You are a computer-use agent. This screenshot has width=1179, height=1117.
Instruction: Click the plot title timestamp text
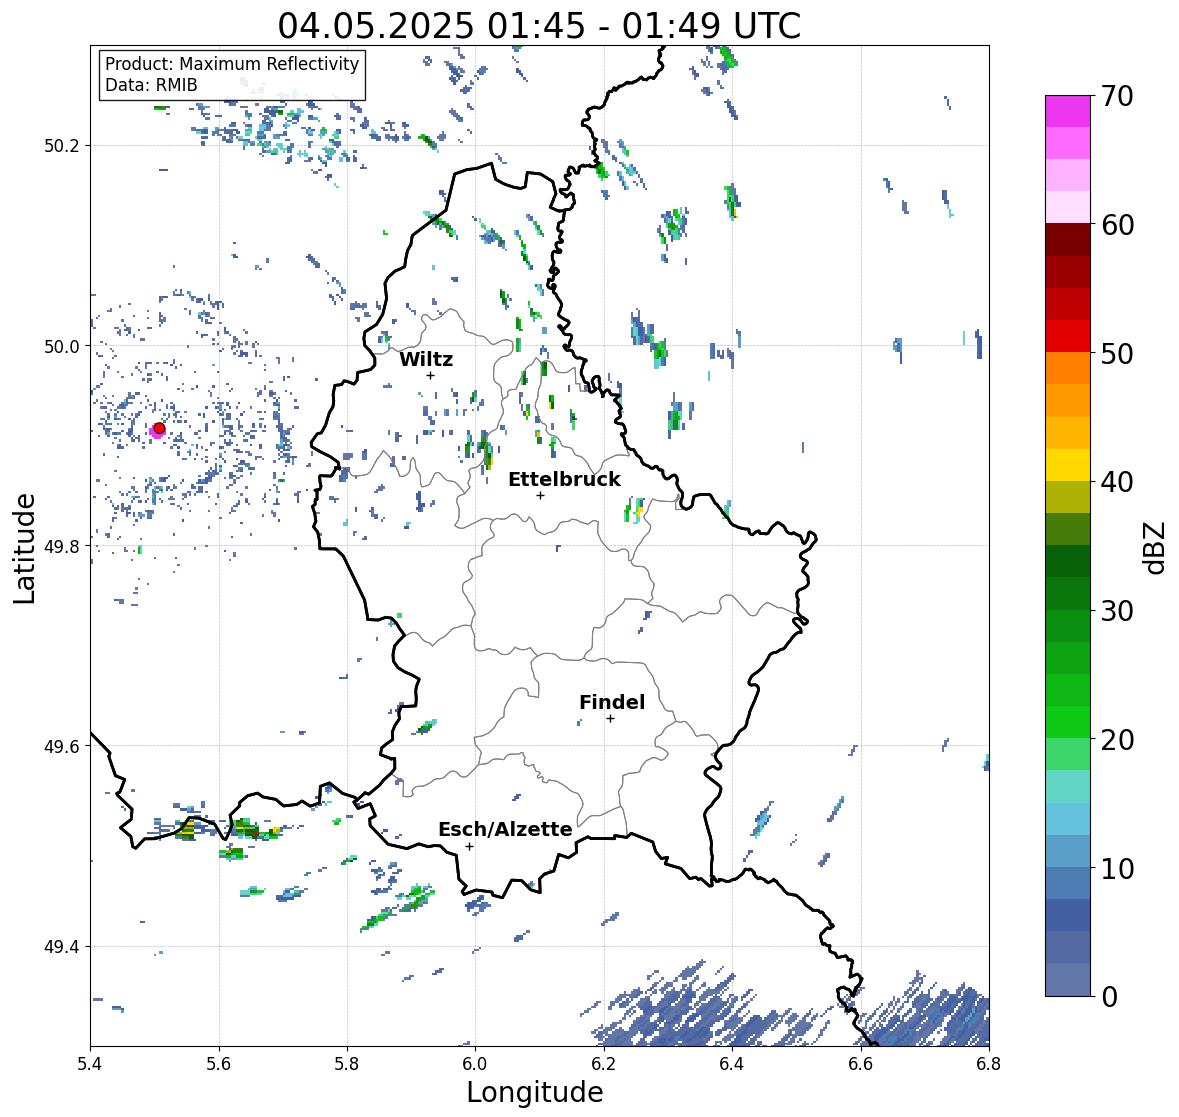(539, 26)
